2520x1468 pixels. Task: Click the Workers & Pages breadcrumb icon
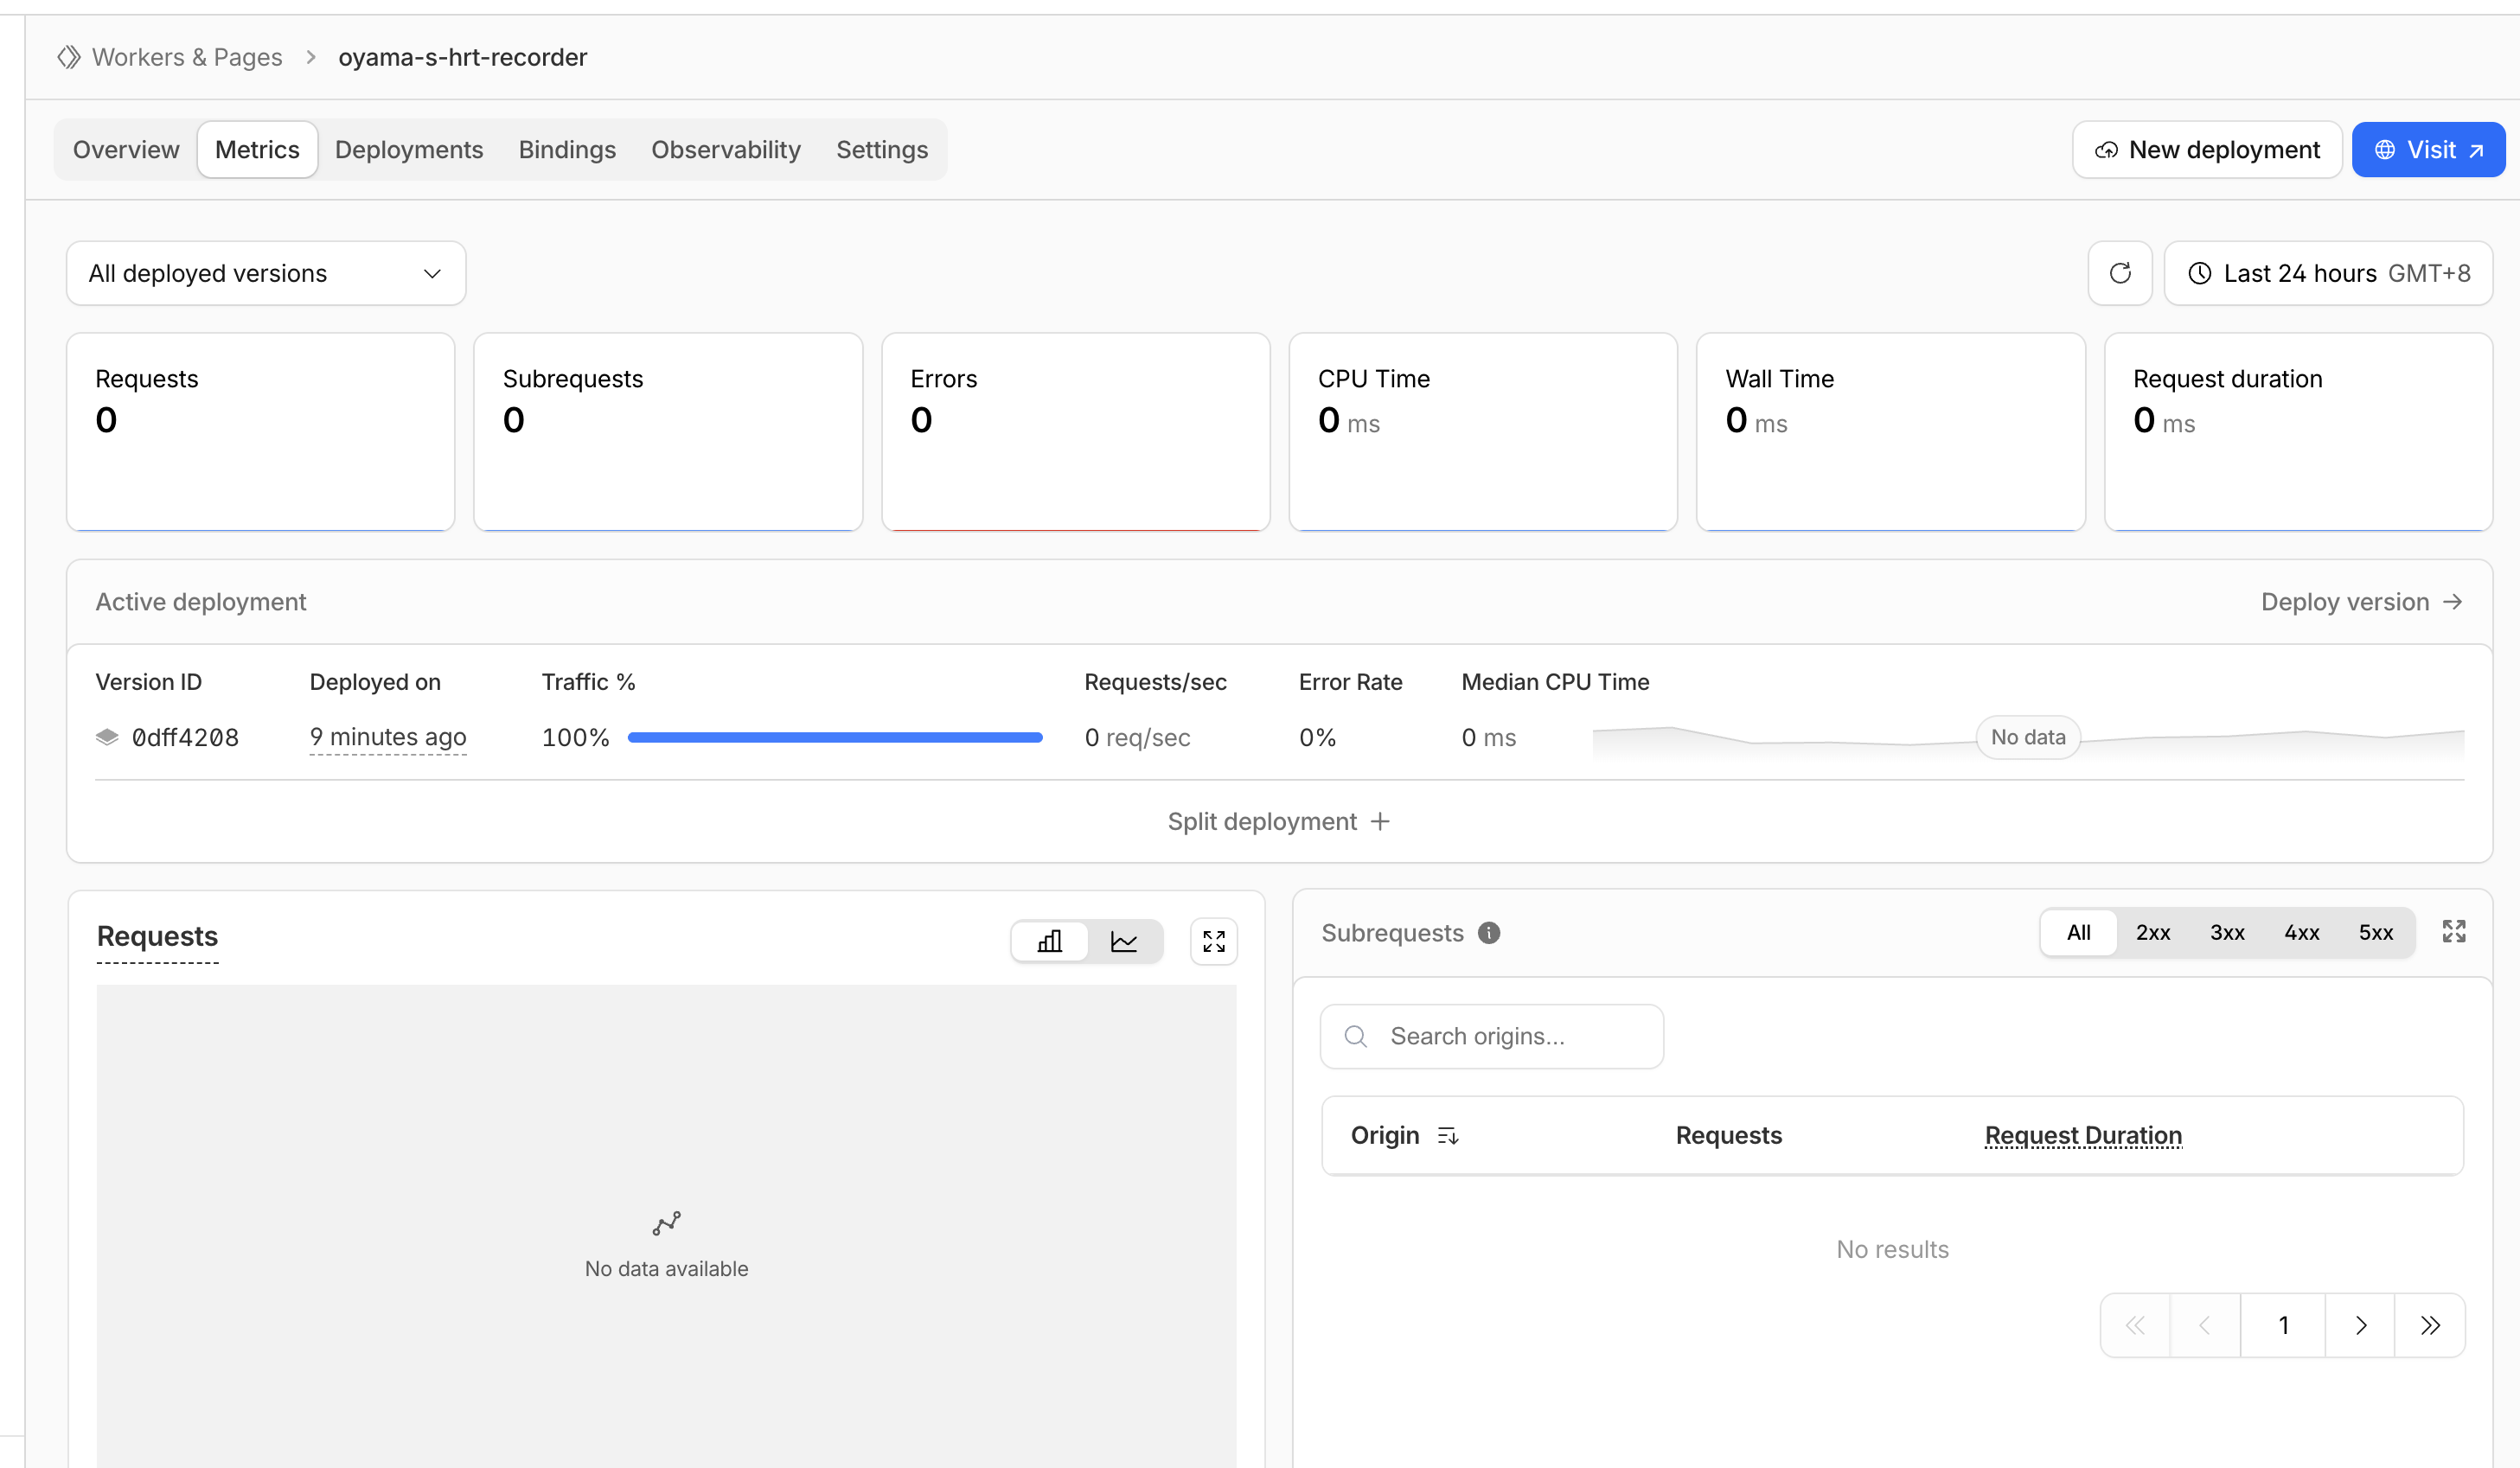point(68,57)
